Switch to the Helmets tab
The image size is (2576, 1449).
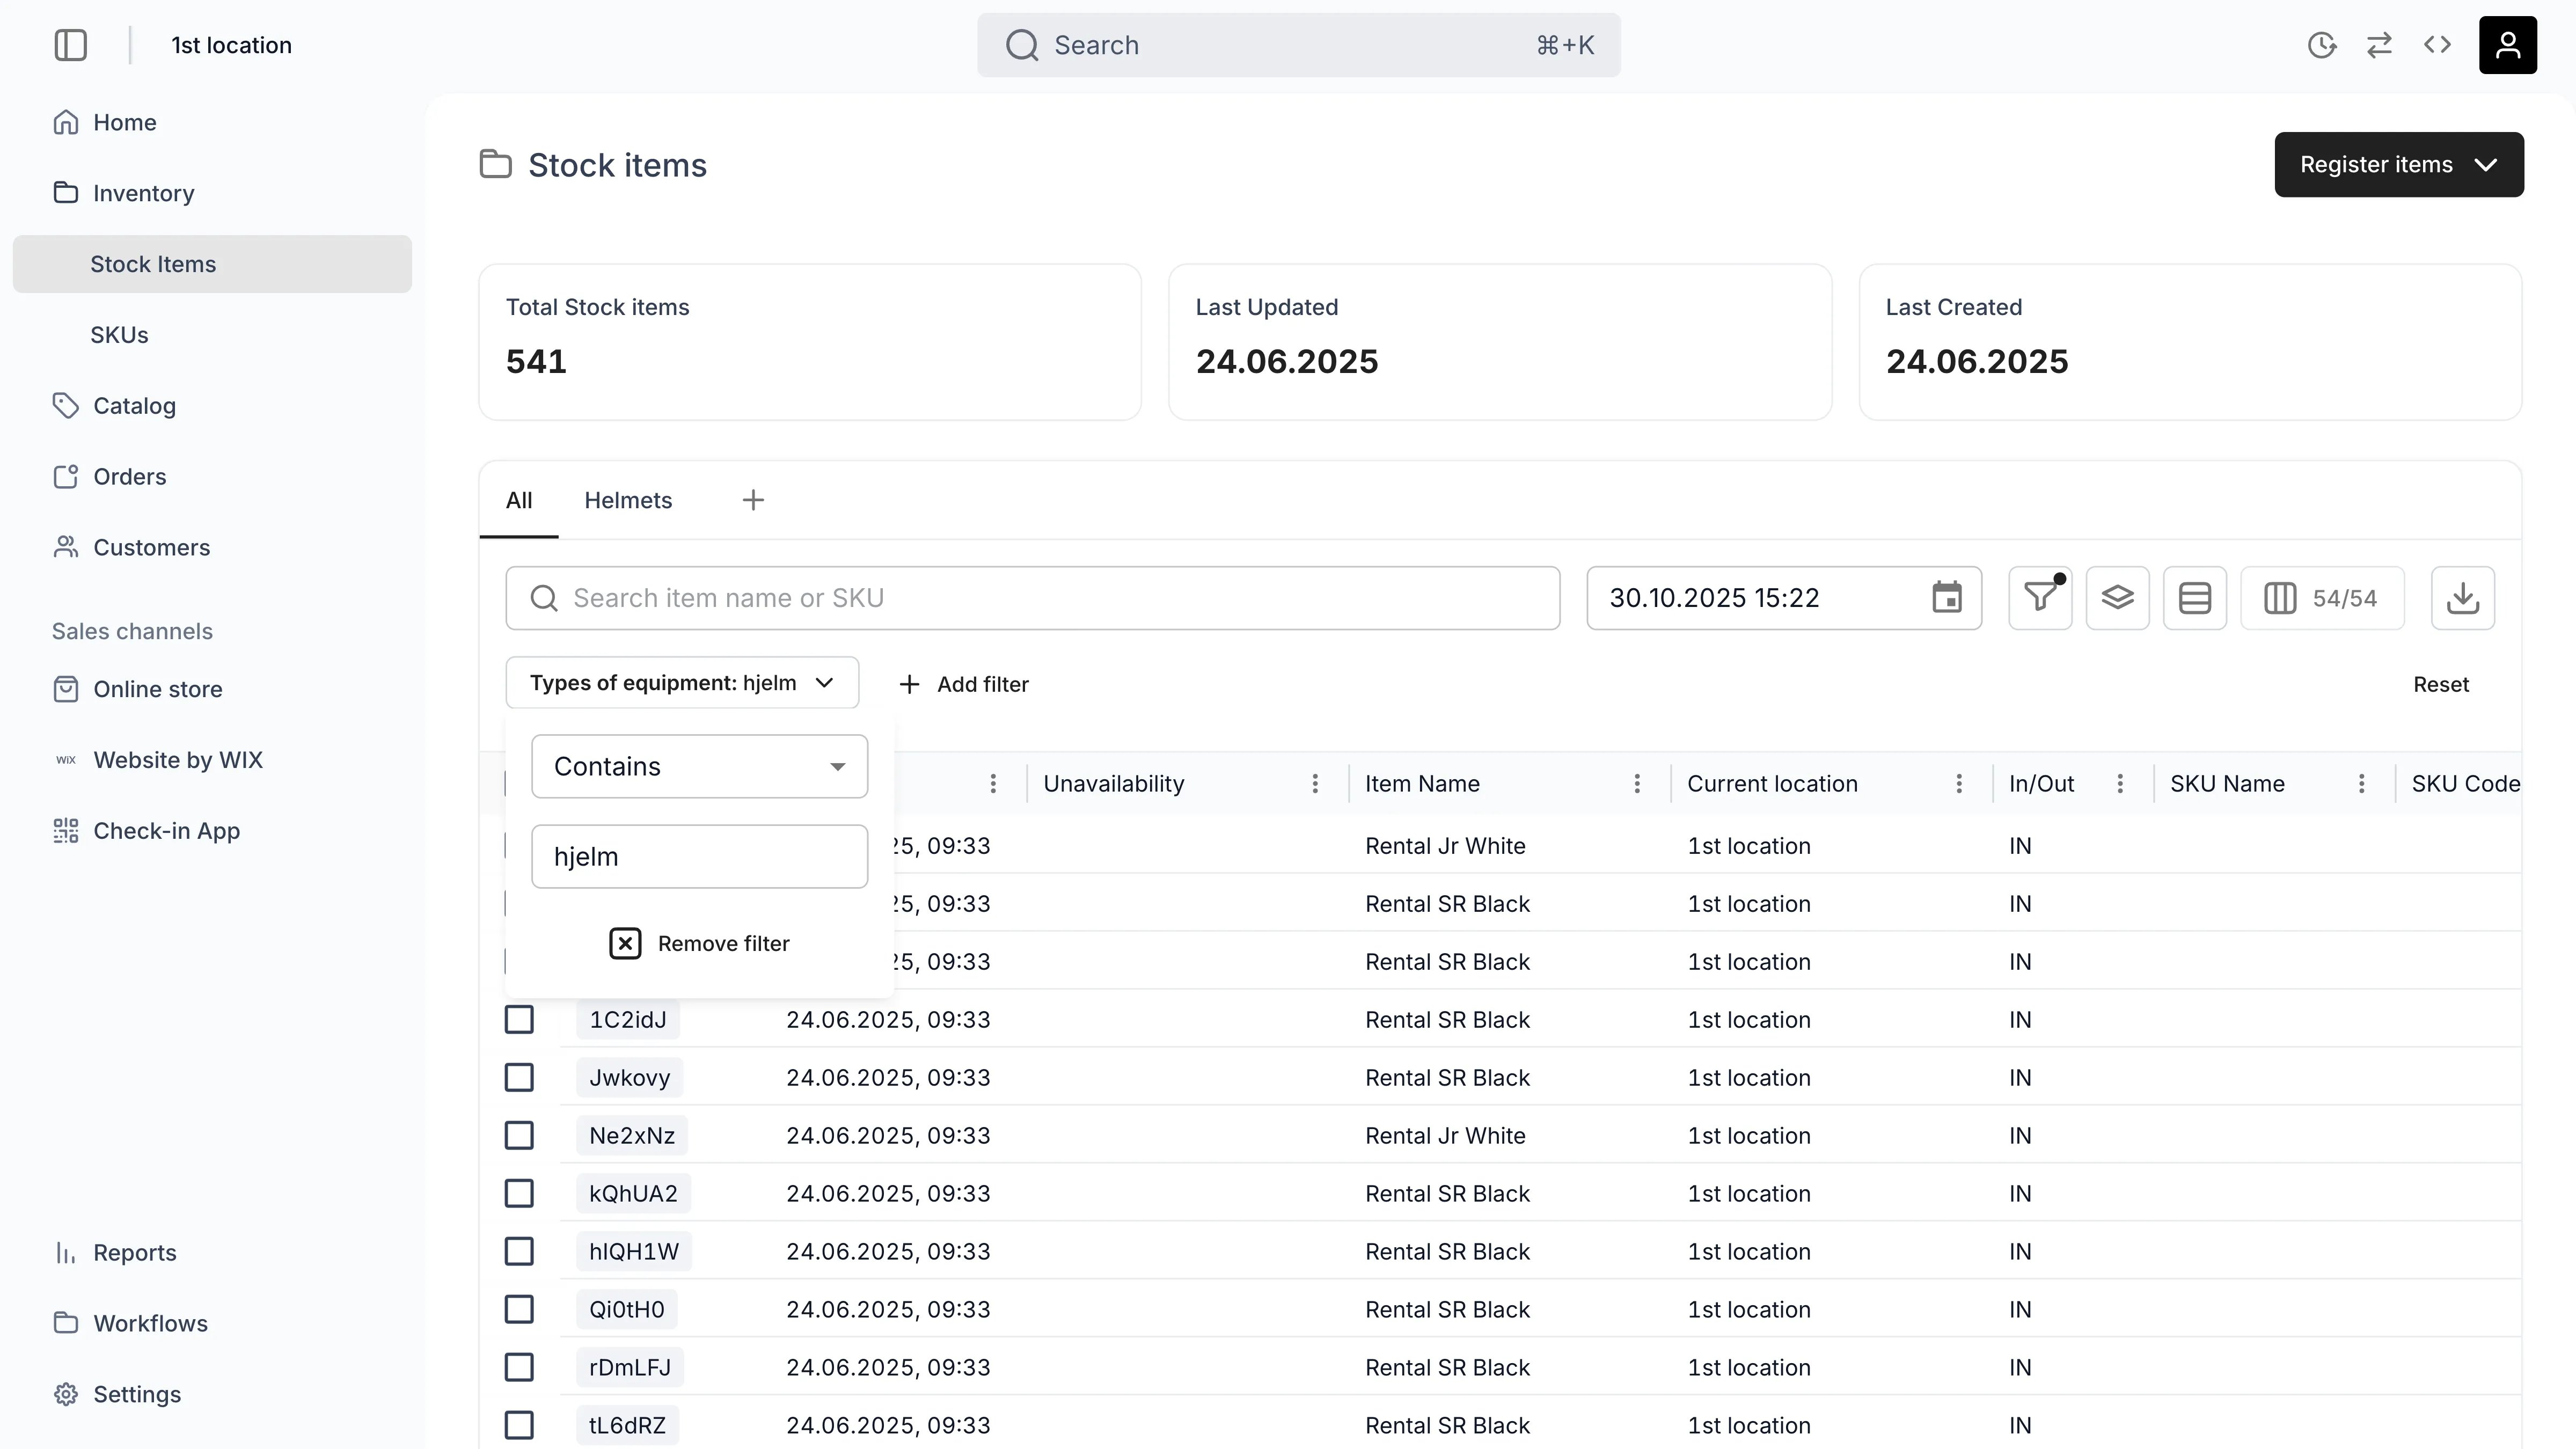point(628,500)
